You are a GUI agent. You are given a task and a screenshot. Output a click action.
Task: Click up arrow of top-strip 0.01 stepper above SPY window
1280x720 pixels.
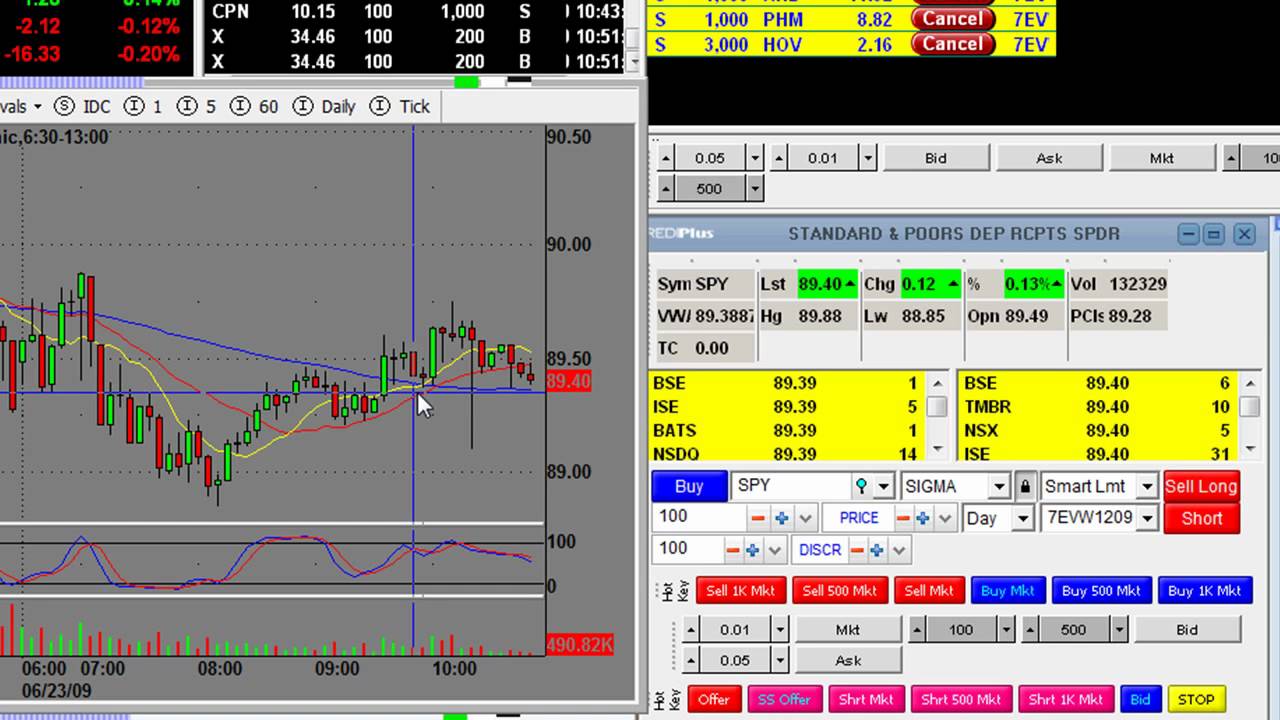coord(780,158)
